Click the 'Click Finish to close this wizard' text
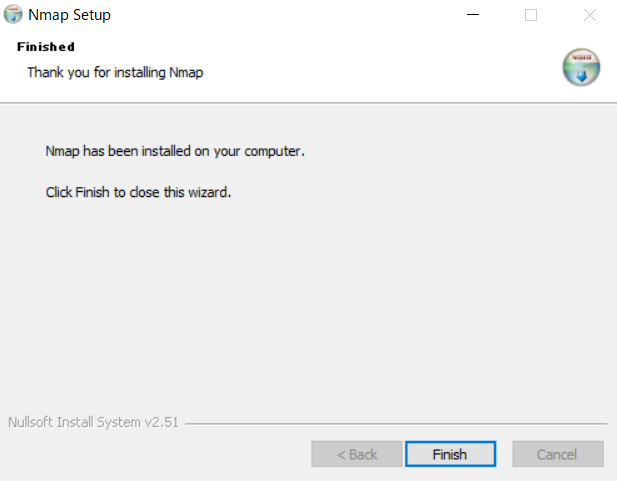Image resolution: width=617 pixels, height=481 pixels. click(138, 192)
